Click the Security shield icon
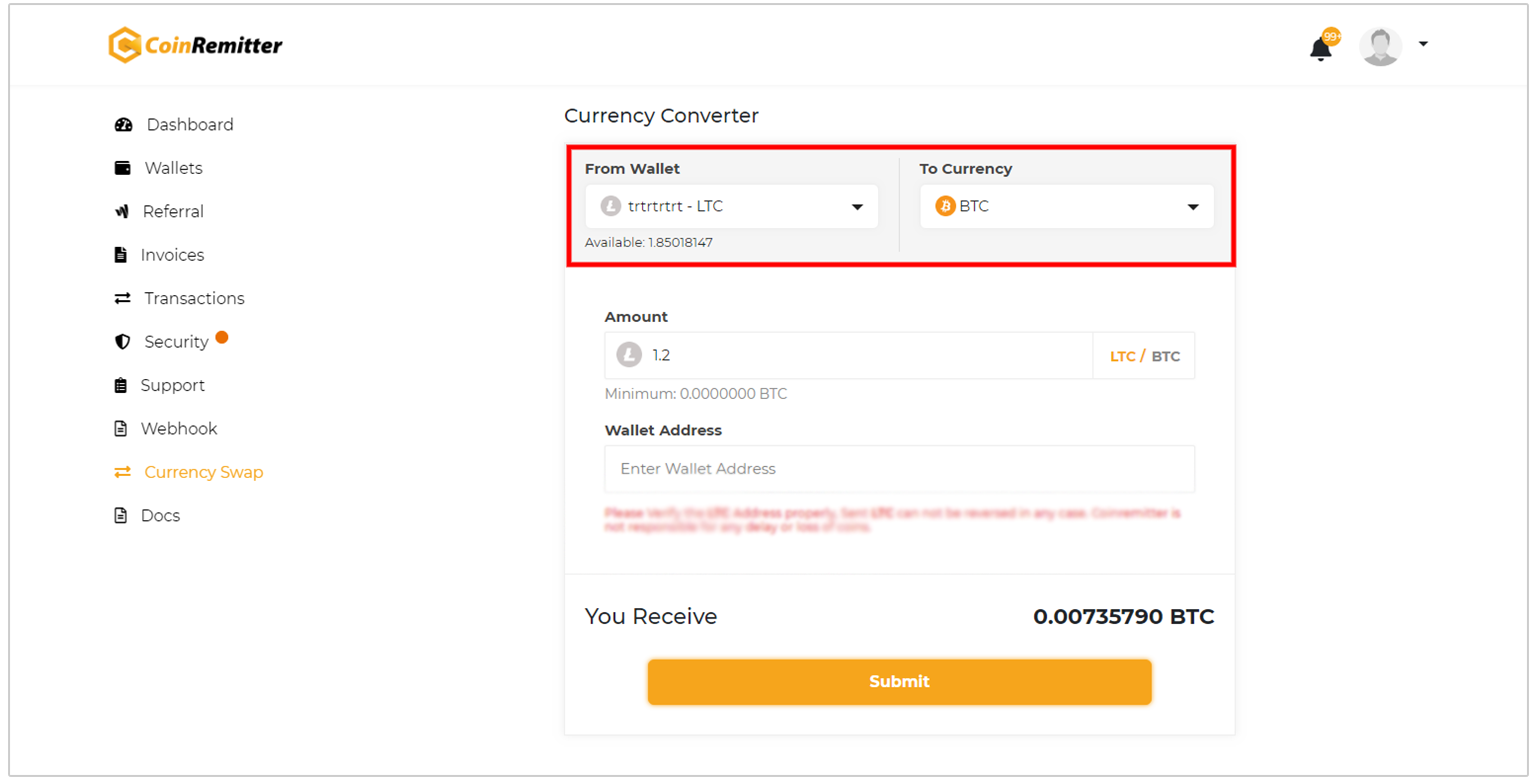 (x=122, y=342)
